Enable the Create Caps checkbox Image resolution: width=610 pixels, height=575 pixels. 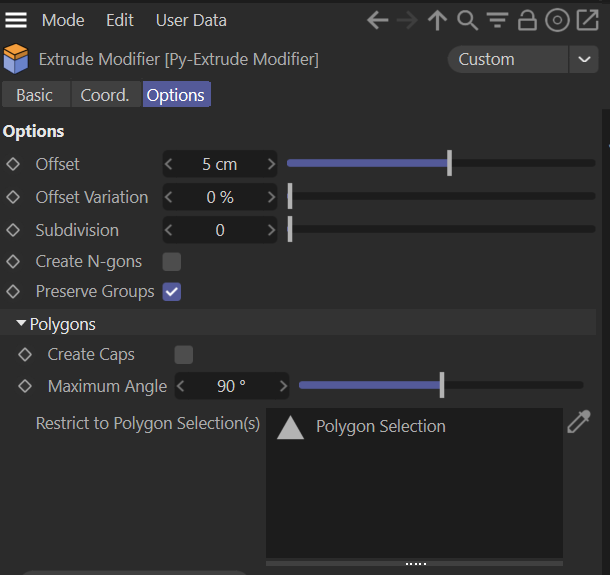[x=183, y=355]
